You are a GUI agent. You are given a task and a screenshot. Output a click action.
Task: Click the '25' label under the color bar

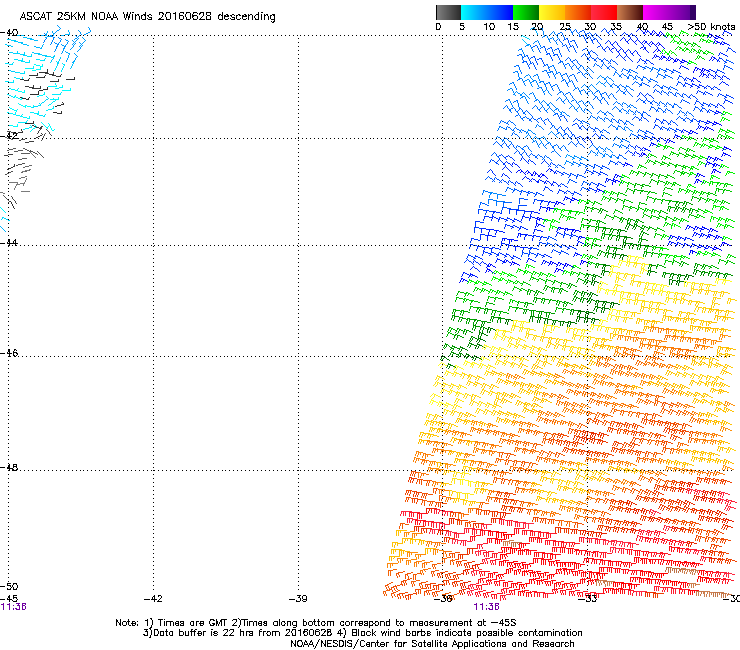coord(565,27)
